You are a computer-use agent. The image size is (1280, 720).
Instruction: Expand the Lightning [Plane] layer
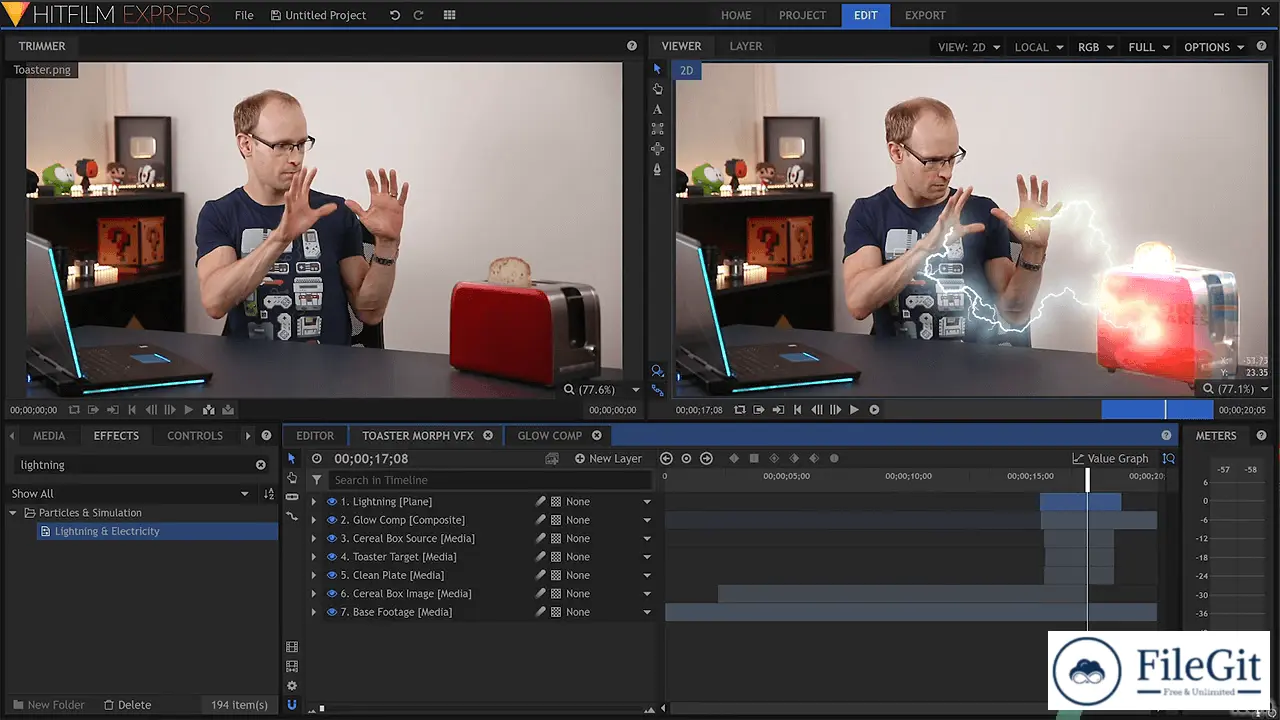pyautogui.click(x=314, y=502)
